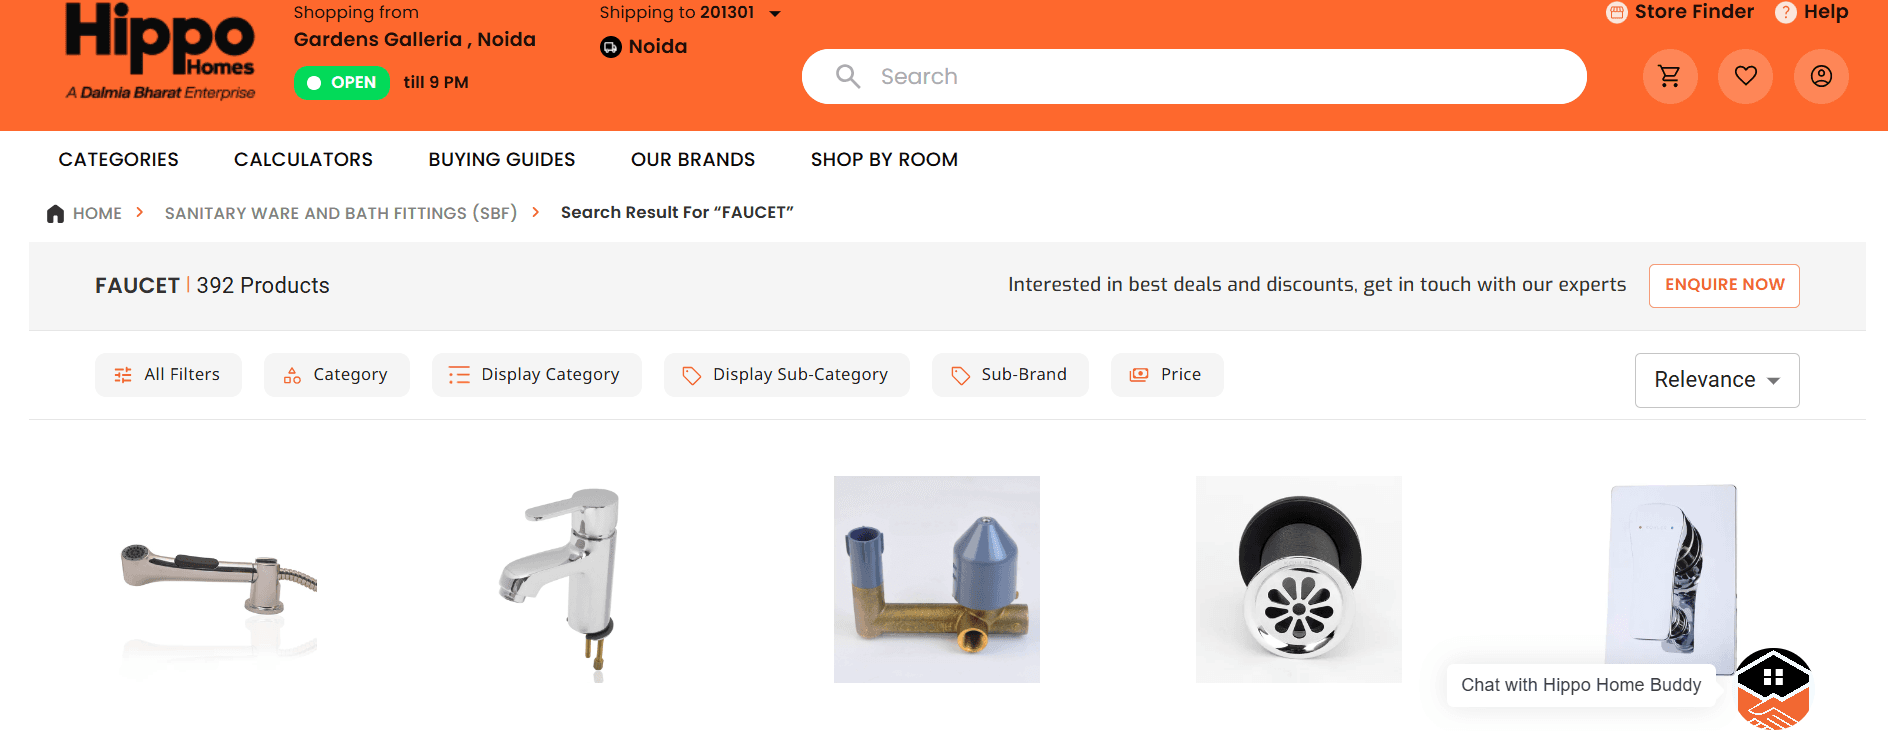The image size is (1888, 731).
Task: Toggle the Sub-Brand filter chip
Action: coord(1010,374)
